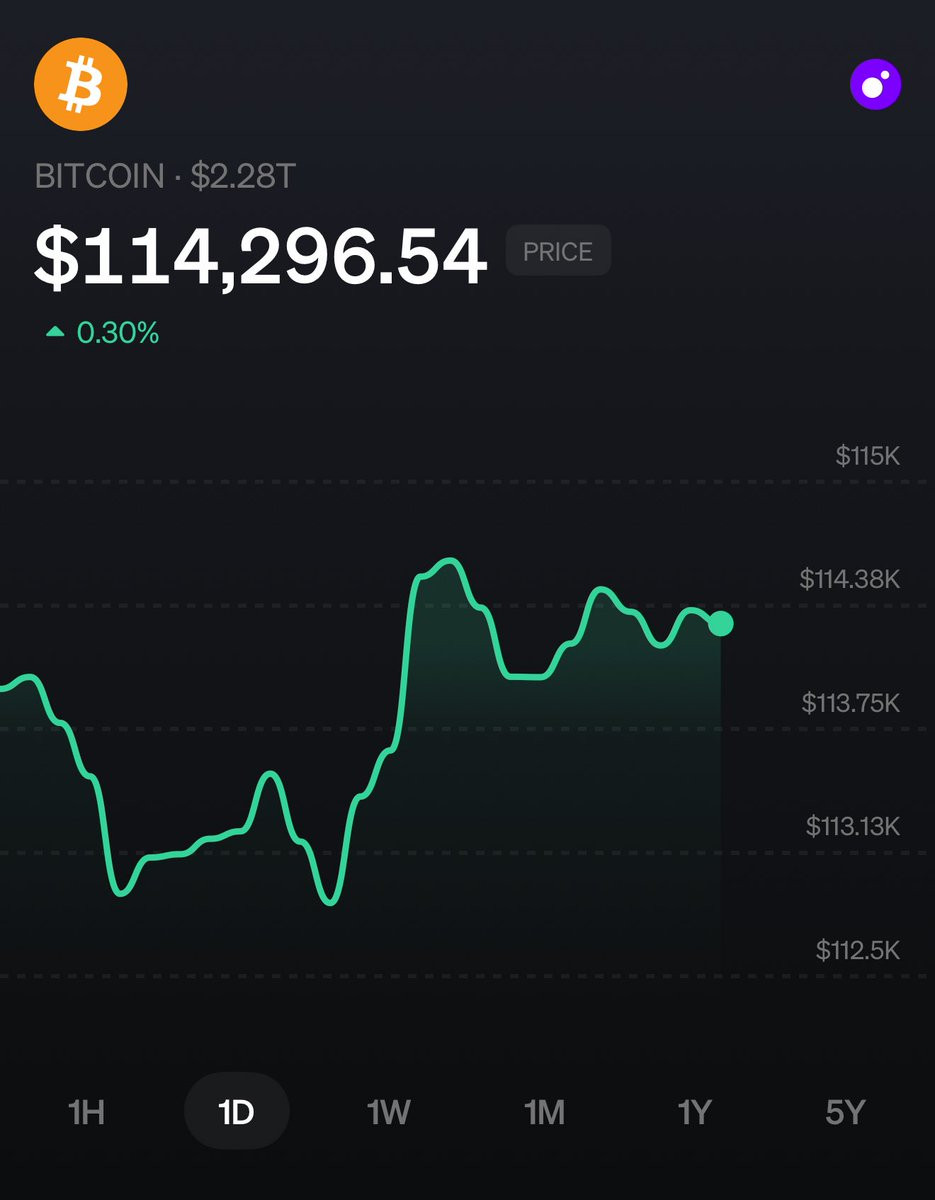This screenshot has width=935, height=1200.
Task: Tap the $113.13K axis label
Action: click(x=853, y=825)
